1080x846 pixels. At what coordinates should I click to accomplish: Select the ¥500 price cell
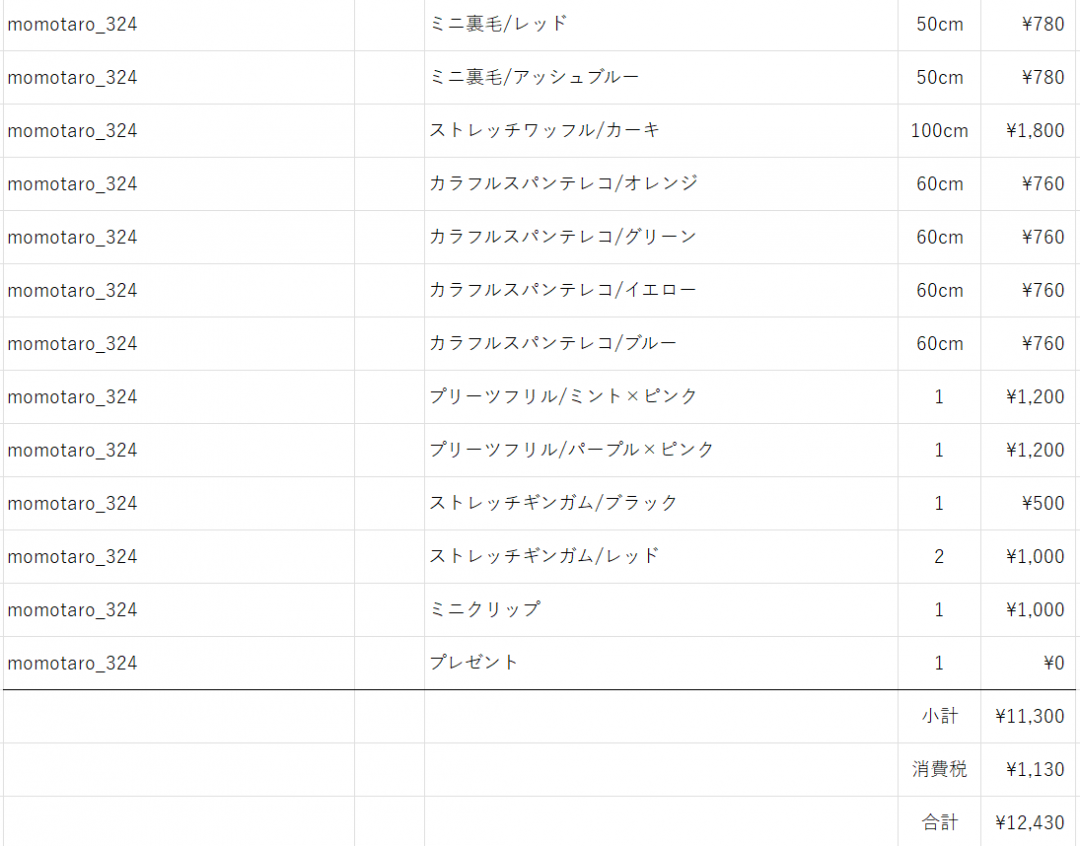[1043, 503]
